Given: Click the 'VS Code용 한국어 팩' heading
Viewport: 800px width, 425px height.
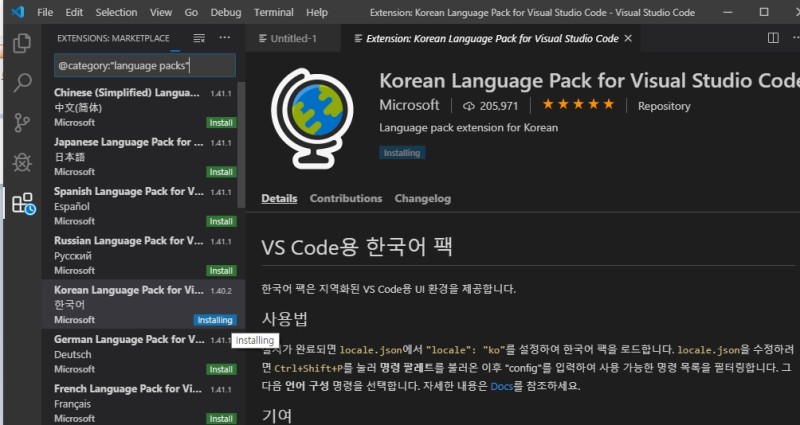Looking at the screenshot, I should point(357,247).
